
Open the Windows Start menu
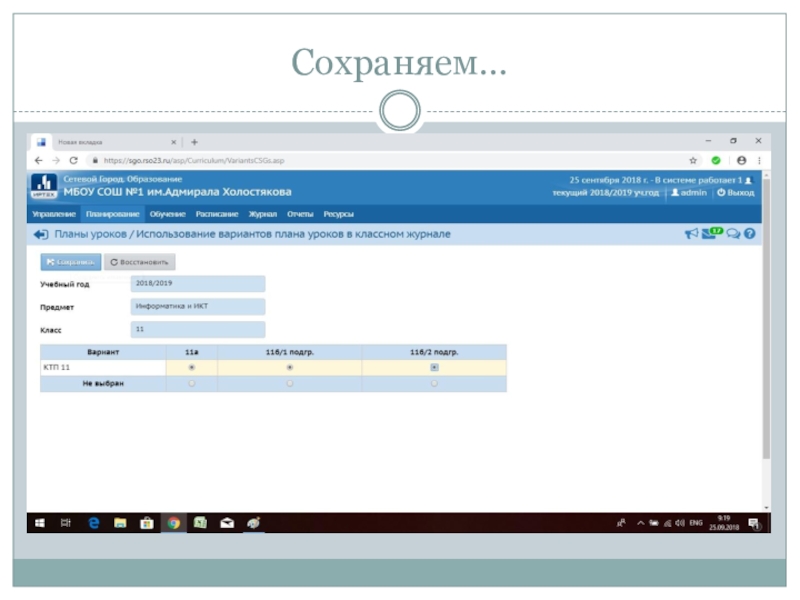tap(40, 522)
